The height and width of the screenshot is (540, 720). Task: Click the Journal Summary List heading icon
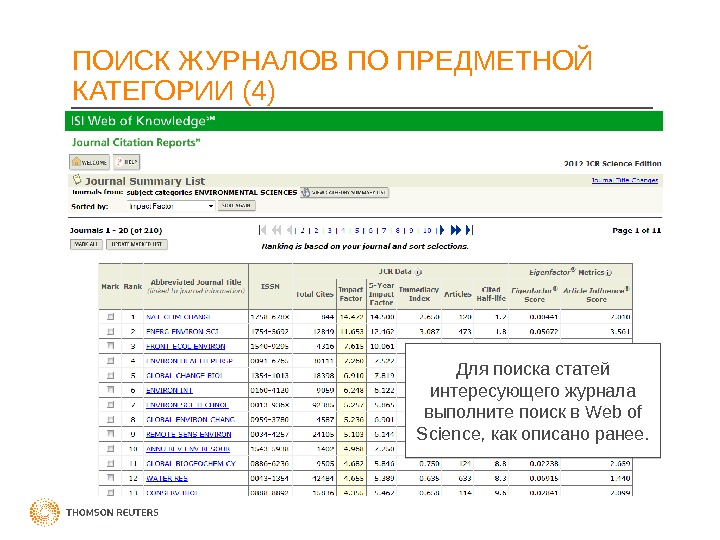(x=77, y=180)
